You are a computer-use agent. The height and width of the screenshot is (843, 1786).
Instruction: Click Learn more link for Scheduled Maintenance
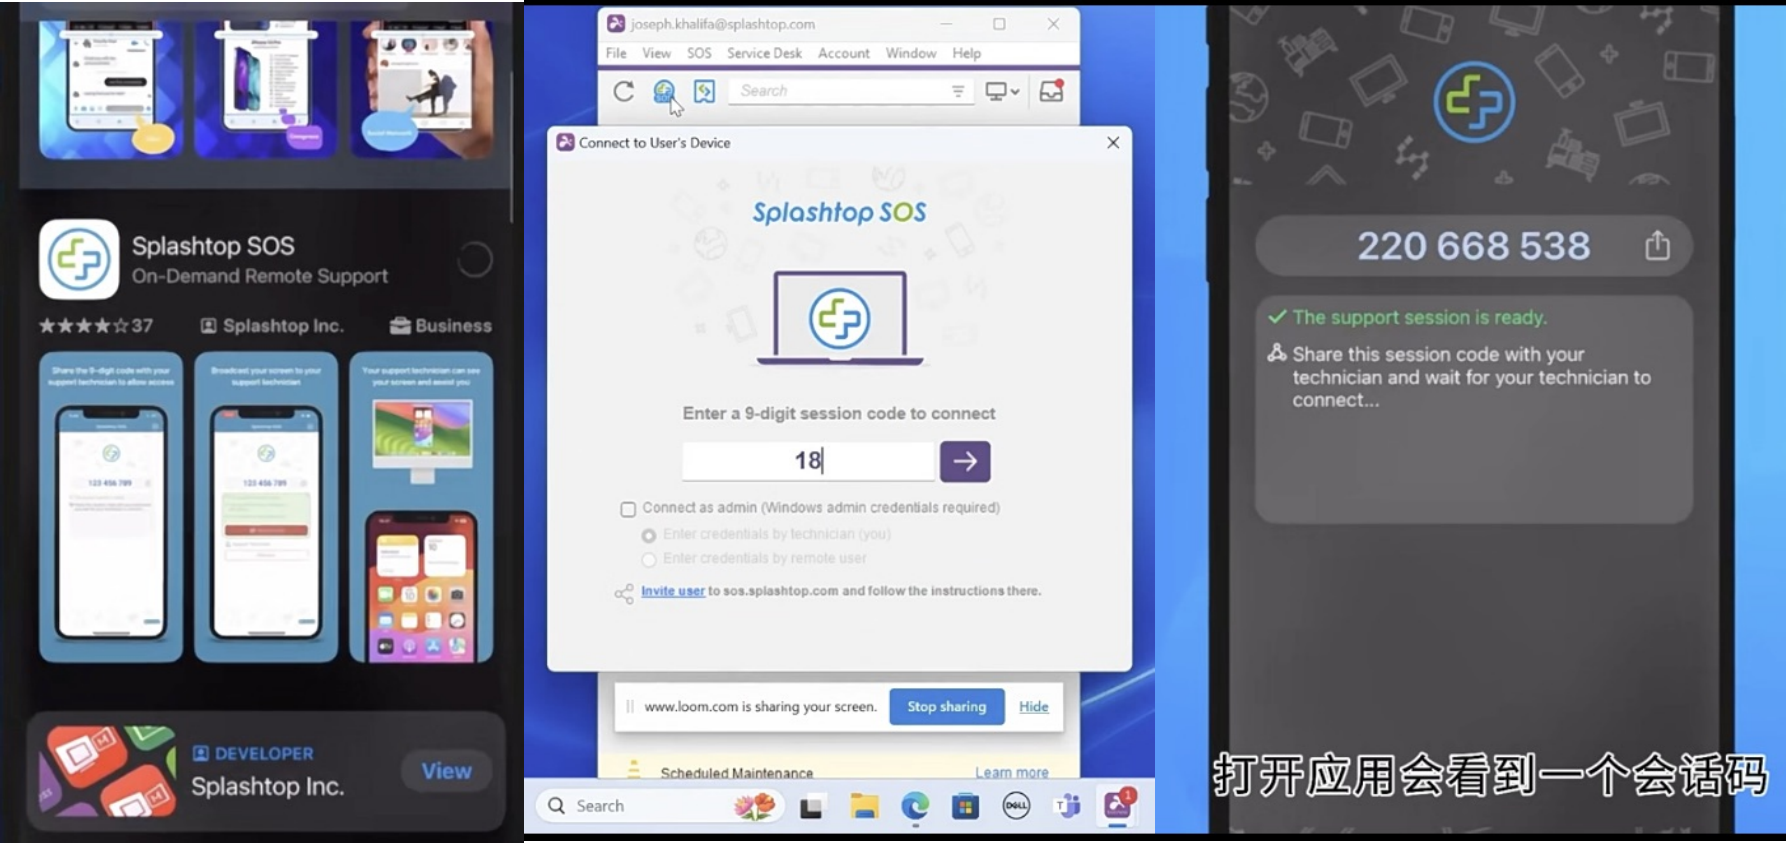(1012, 772)
